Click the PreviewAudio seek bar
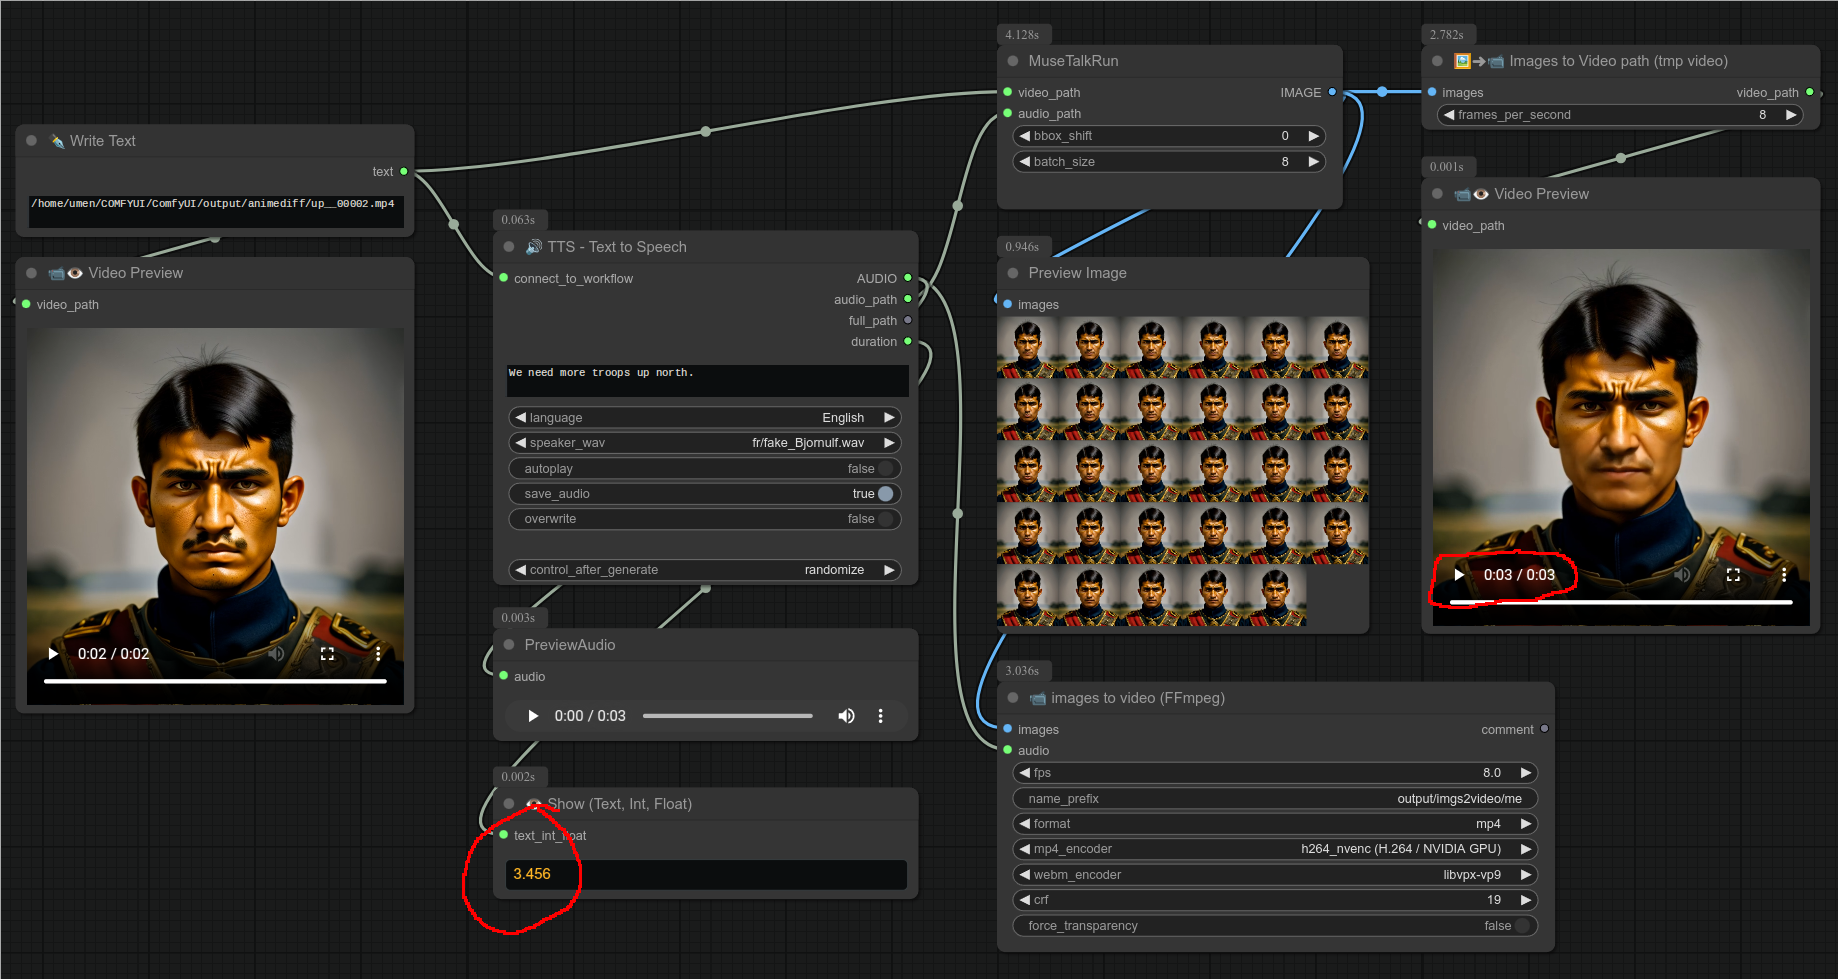Viewport: 1838px width, 979px height. [x=727, y=716]
